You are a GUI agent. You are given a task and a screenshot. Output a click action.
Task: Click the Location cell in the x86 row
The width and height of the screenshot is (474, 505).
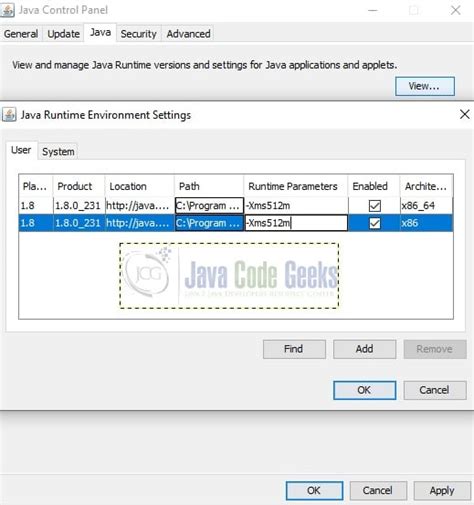coord(140,223)
